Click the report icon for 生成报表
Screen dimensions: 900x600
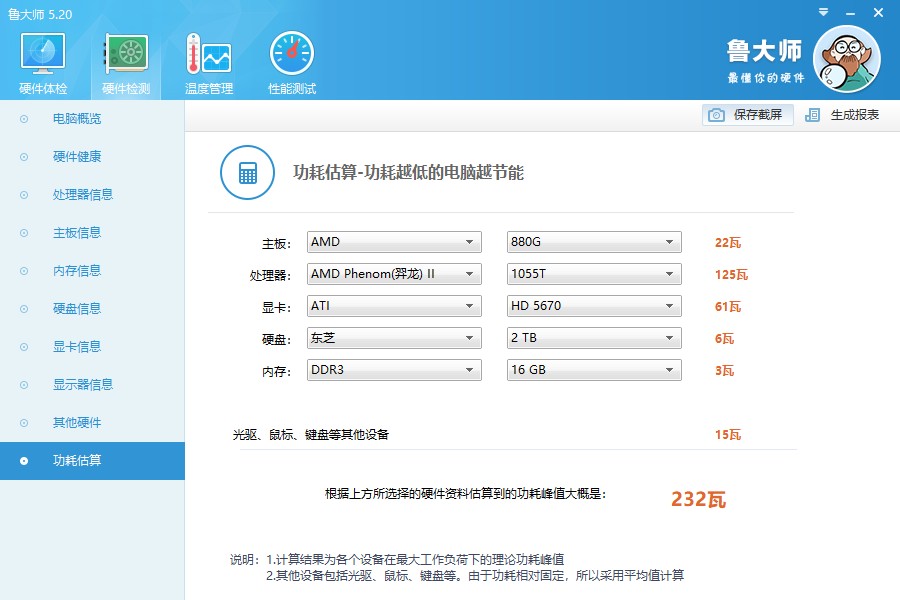pos(813,115)
